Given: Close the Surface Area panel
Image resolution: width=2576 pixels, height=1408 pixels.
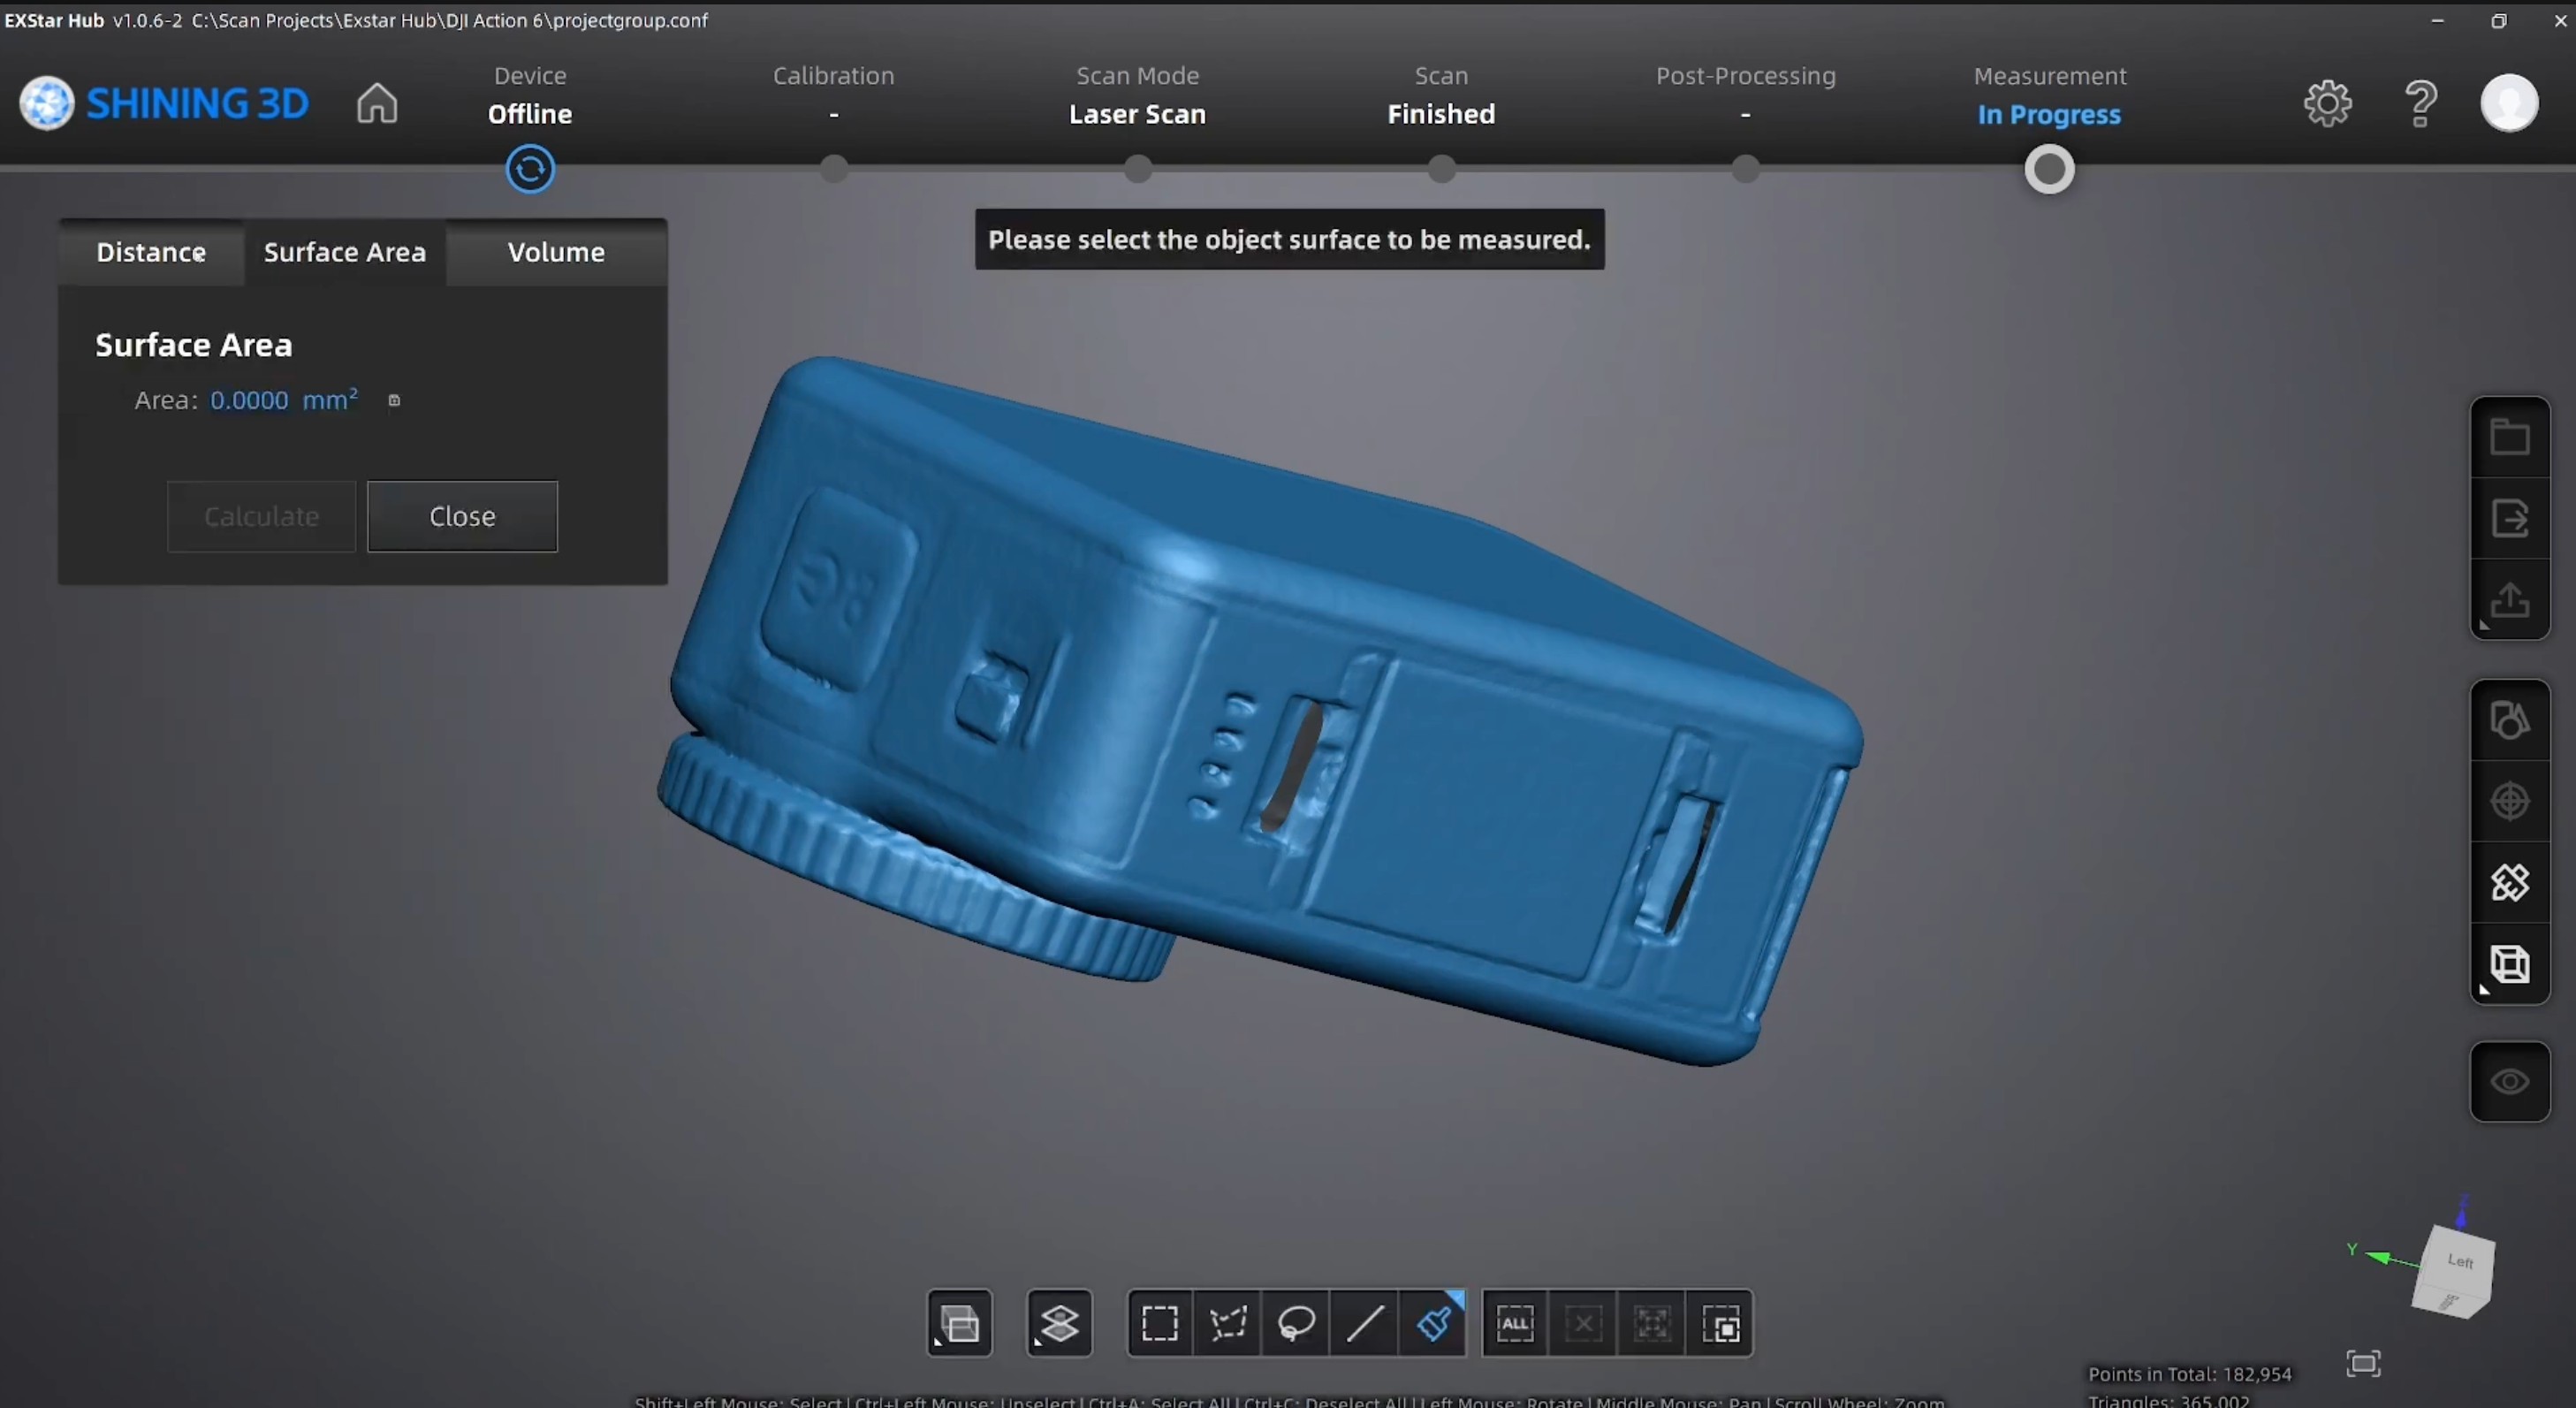Looking at the screenshot, I should click(462, 516).
